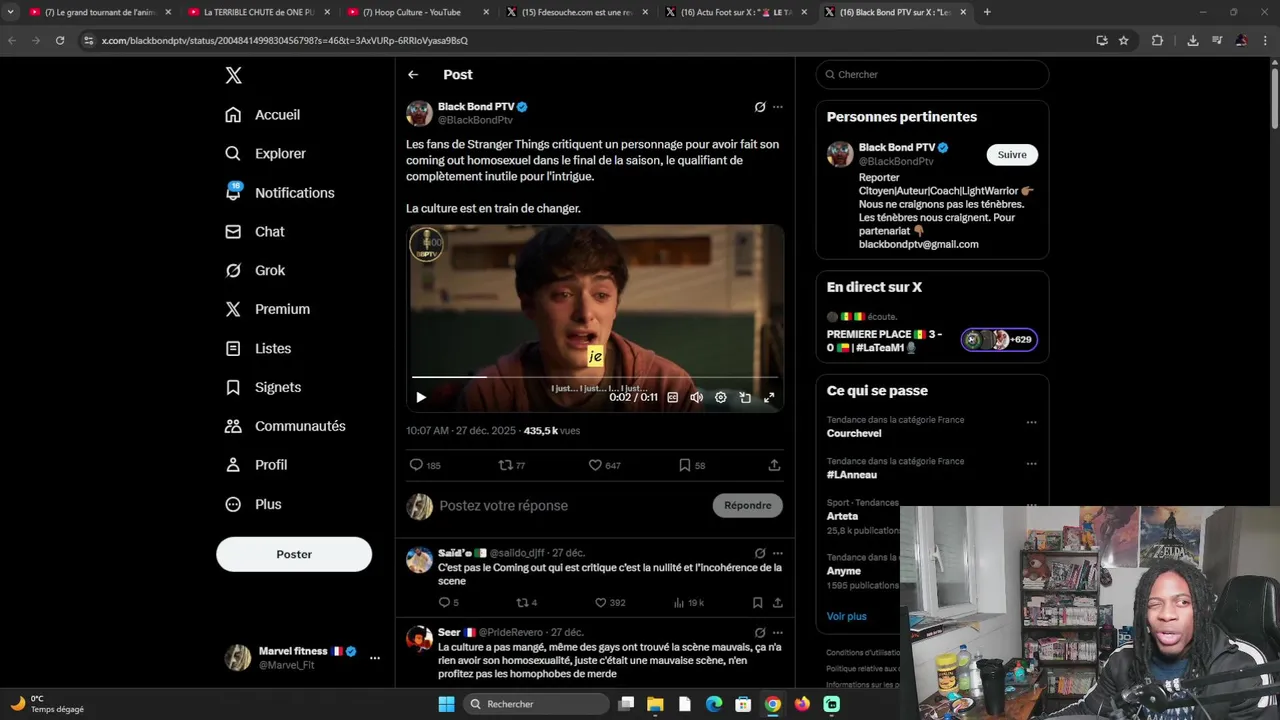Click the Poster button
Screen dimensions: 1280x720
(x=294, y=554)
